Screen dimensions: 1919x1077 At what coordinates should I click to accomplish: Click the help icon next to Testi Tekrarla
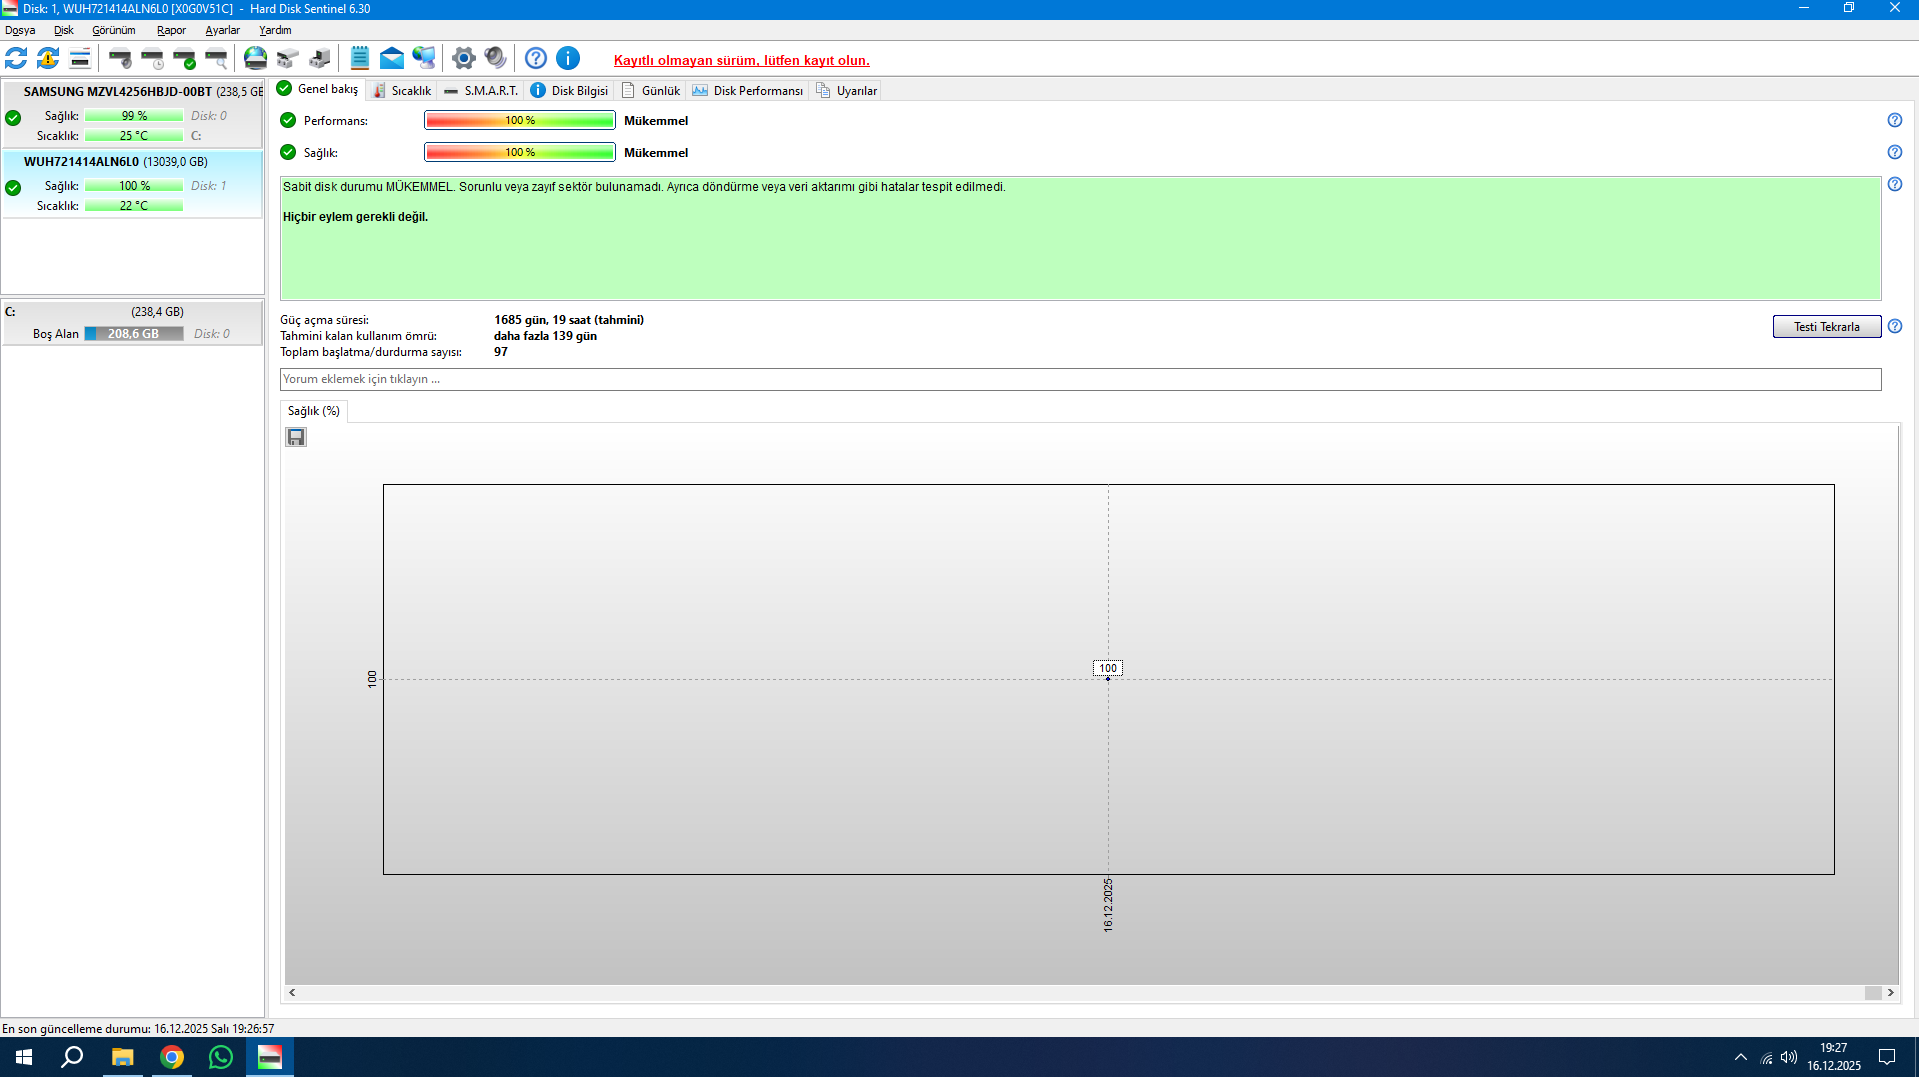pyautogui.click(x=1895, y=326)
